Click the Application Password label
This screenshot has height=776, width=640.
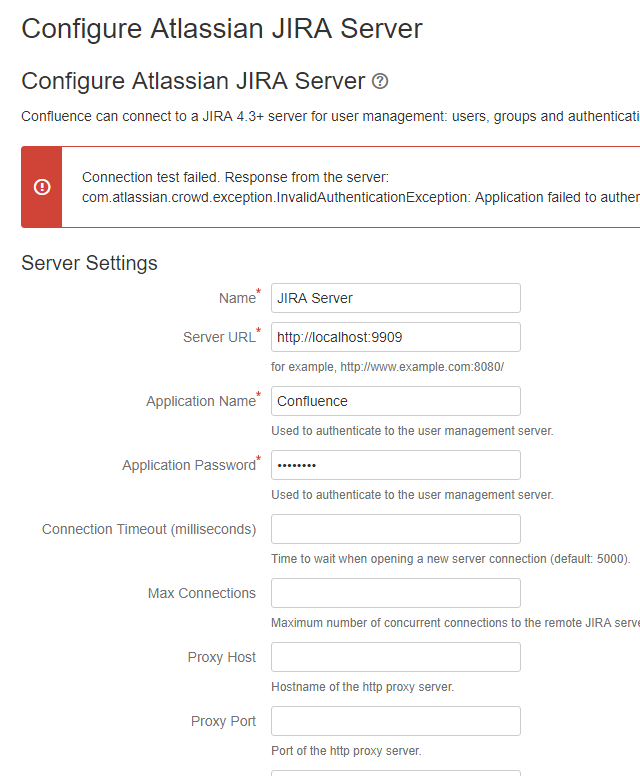pyautogui.click(x=189, y=465)
